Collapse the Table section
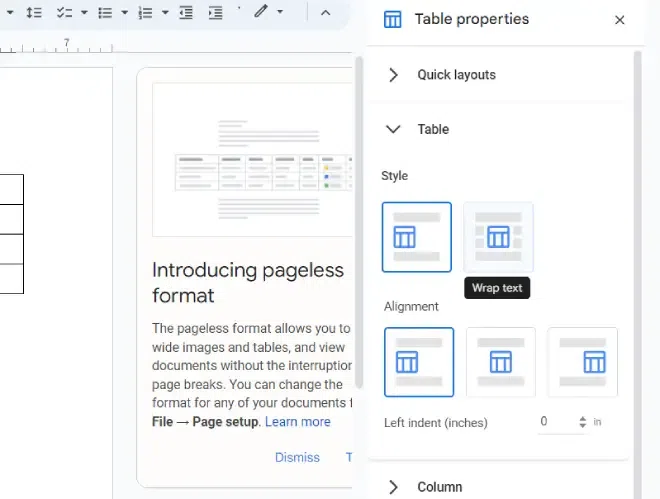660x499 pixels. pyautogui.click(x=393, y=129)
